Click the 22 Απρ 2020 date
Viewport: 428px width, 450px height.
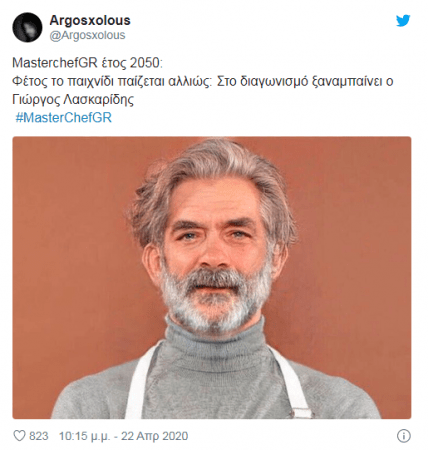(x=154, y=436)
